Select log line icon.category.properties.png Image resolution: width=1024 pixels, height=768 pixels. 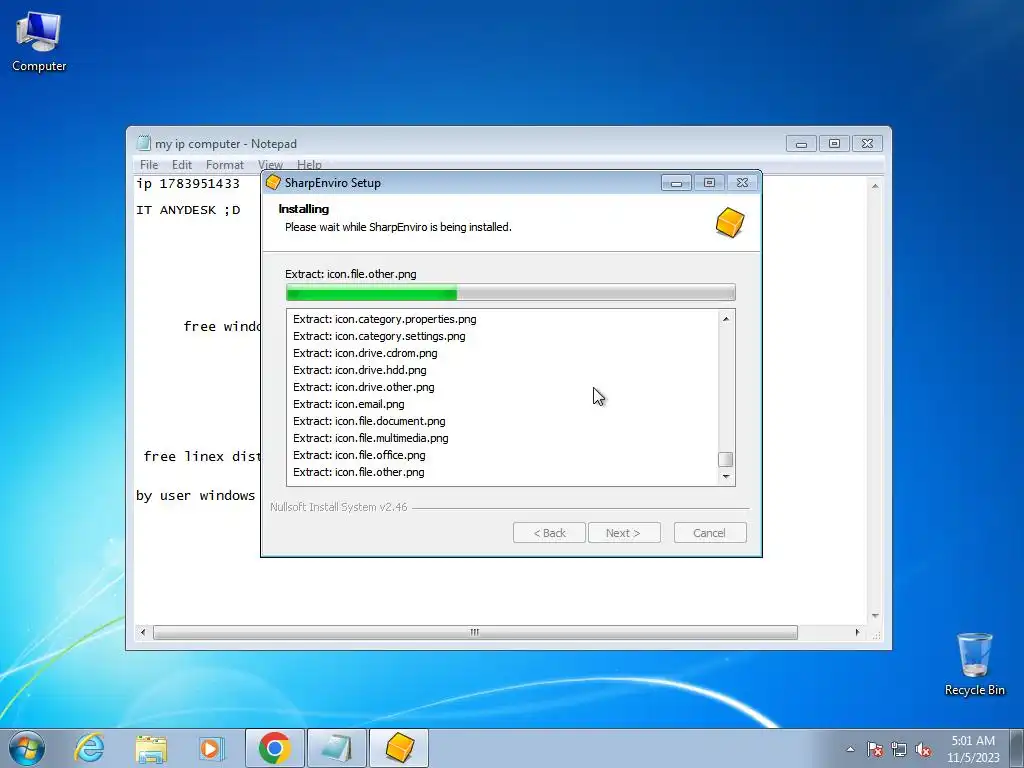385,319
